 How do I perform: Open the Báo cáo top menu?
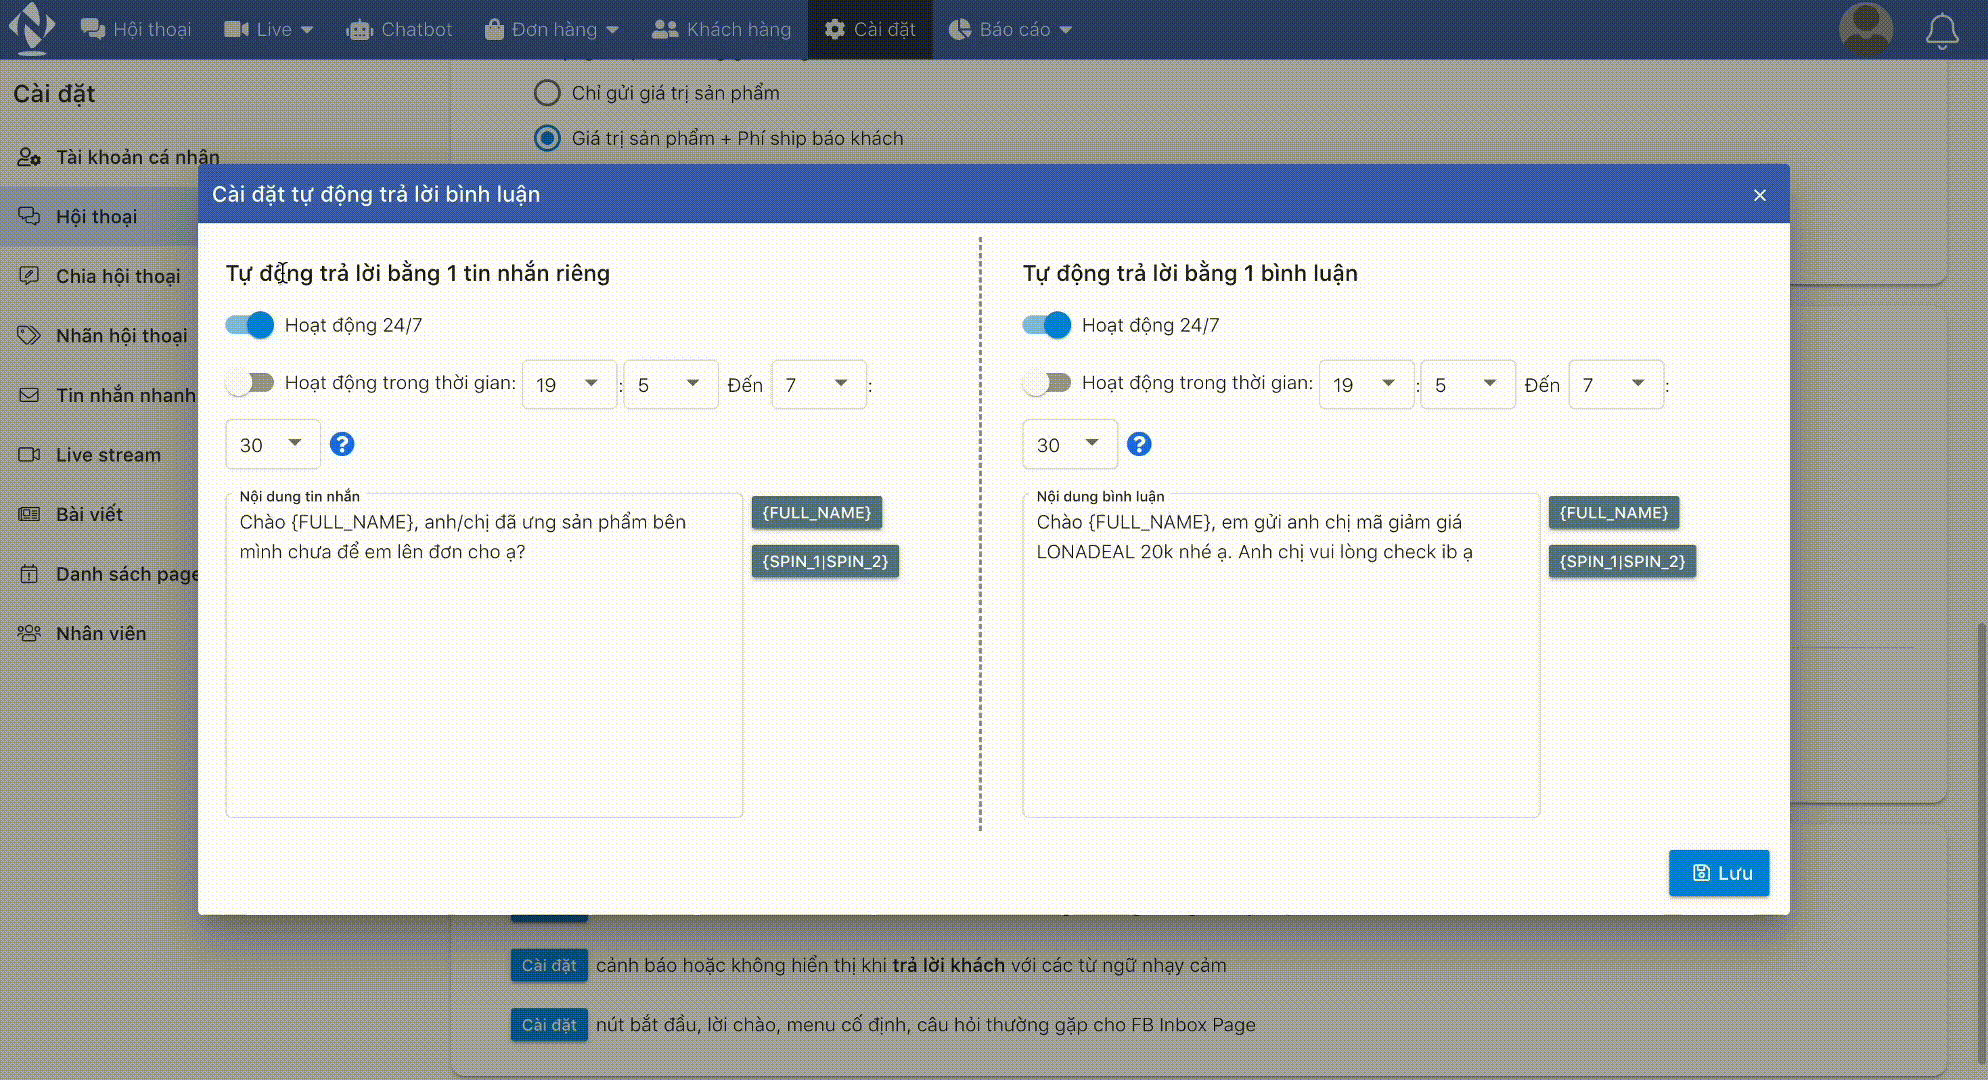(1010, 30)
